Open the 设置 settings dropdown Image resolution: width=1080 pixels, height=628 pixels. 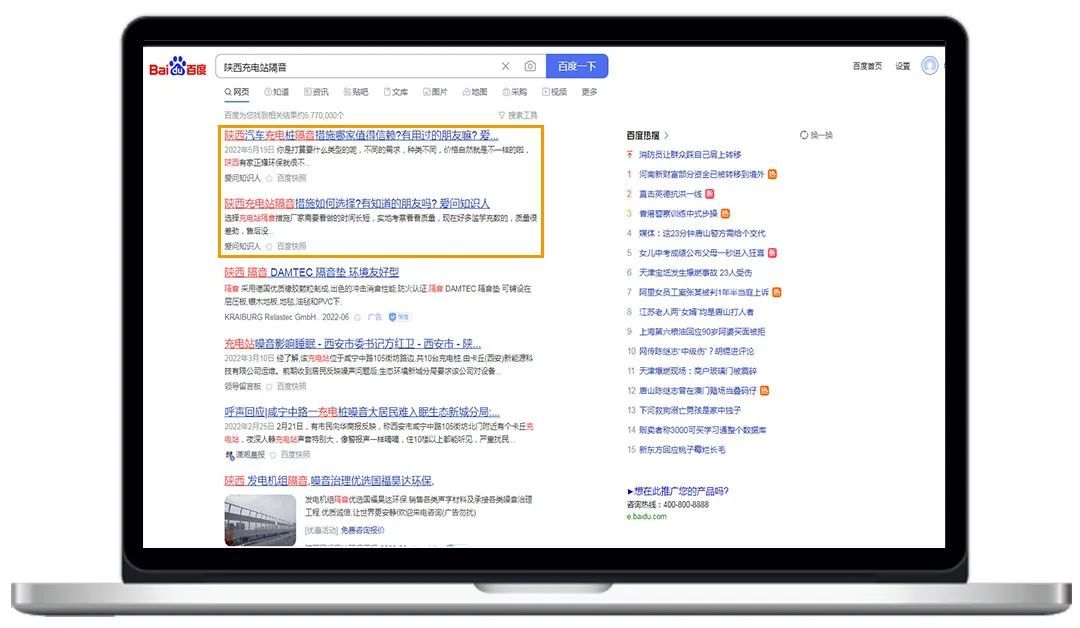(901, 65)
